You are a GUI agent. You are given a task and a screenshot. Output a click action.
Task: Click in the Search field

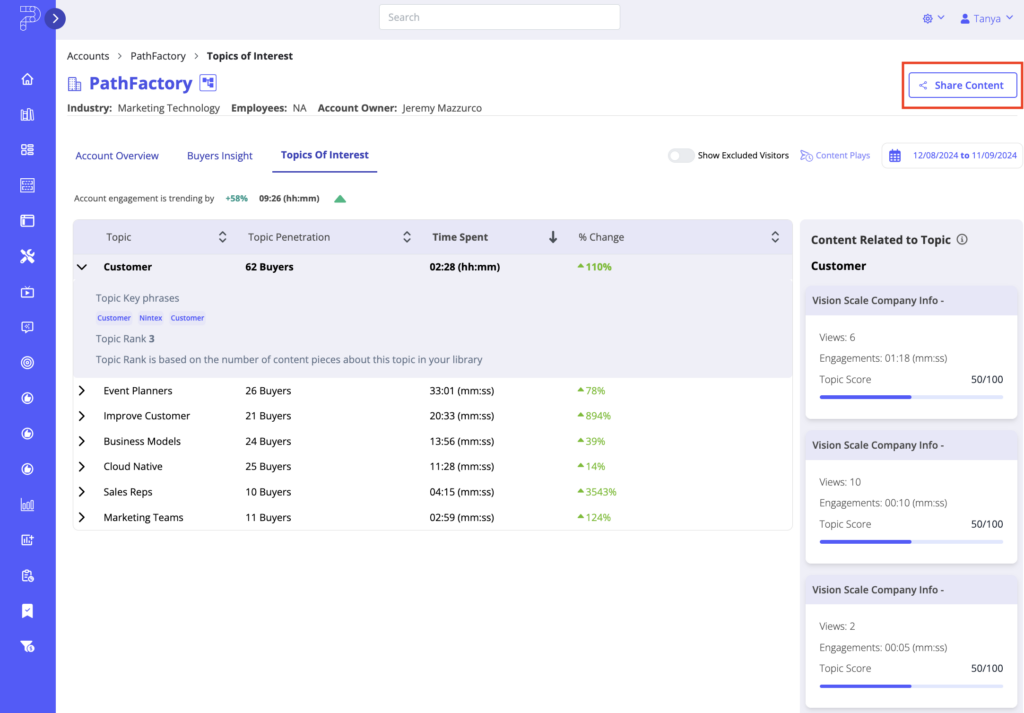coord(500,17)
